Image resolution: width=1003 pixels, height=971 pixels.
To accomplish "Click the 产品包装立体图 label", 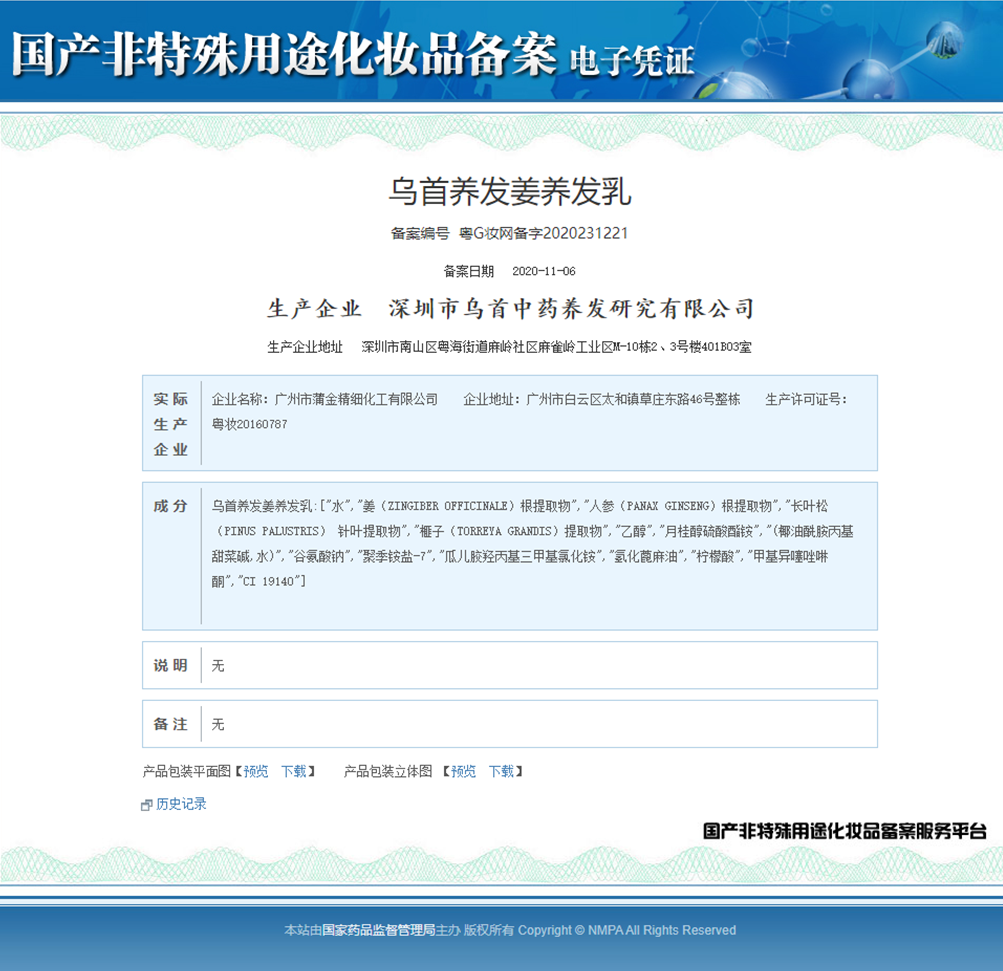I will pos(388,771).
